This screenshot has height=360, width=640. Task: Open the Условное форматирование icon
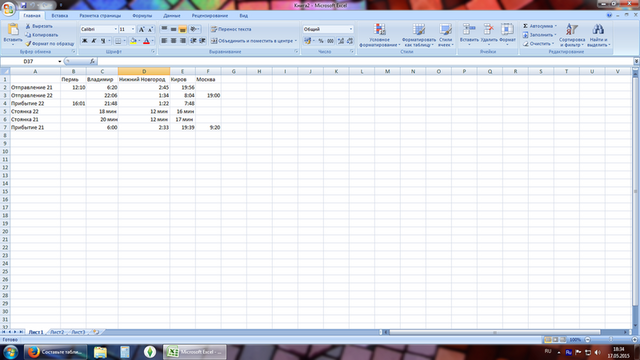point(380,29)
